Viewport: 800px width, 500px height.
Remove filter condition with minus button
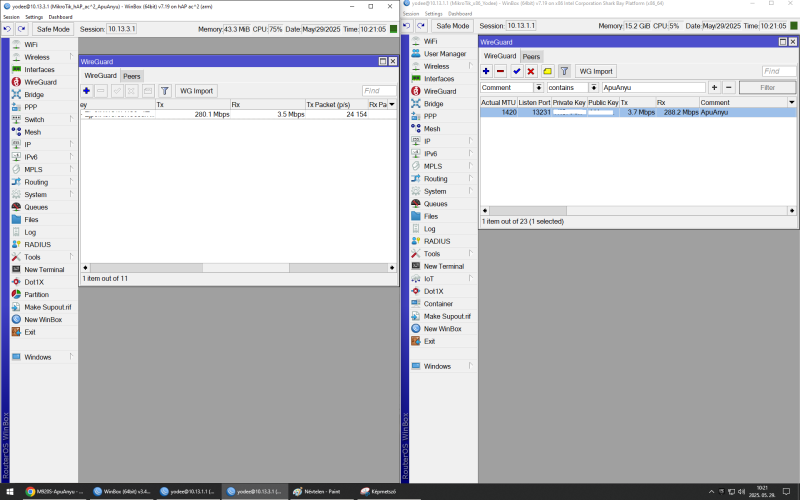[729, 88]
